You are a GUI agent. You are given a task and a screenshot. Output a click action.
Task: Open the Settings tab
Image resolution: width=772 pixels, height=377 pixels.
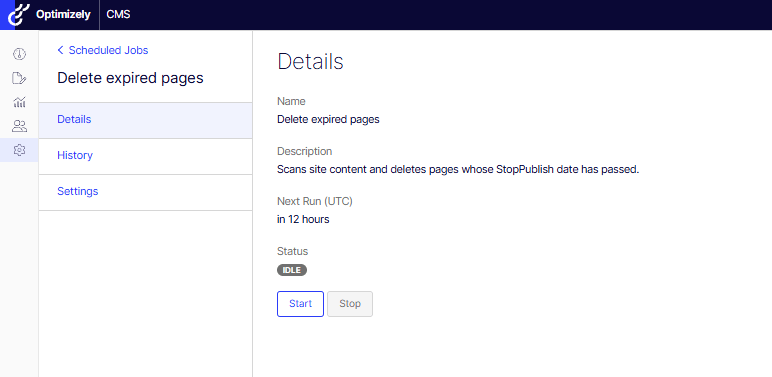pos(146,192)
